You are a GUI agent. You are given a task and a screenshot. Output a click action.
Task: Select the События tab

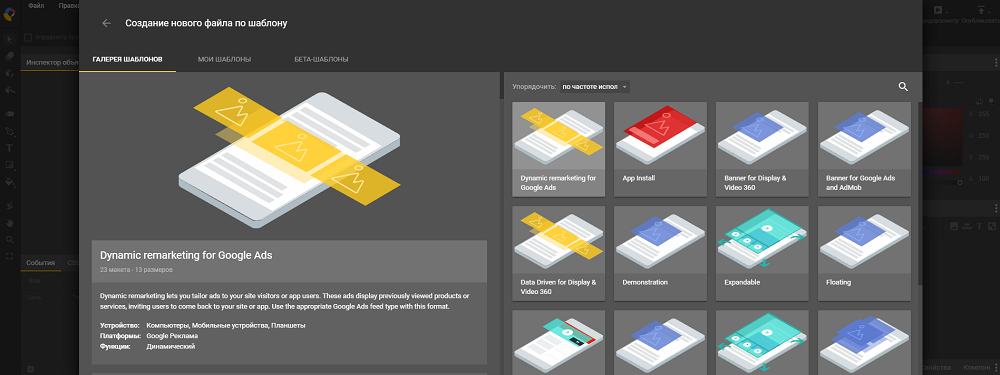point(41,263)
